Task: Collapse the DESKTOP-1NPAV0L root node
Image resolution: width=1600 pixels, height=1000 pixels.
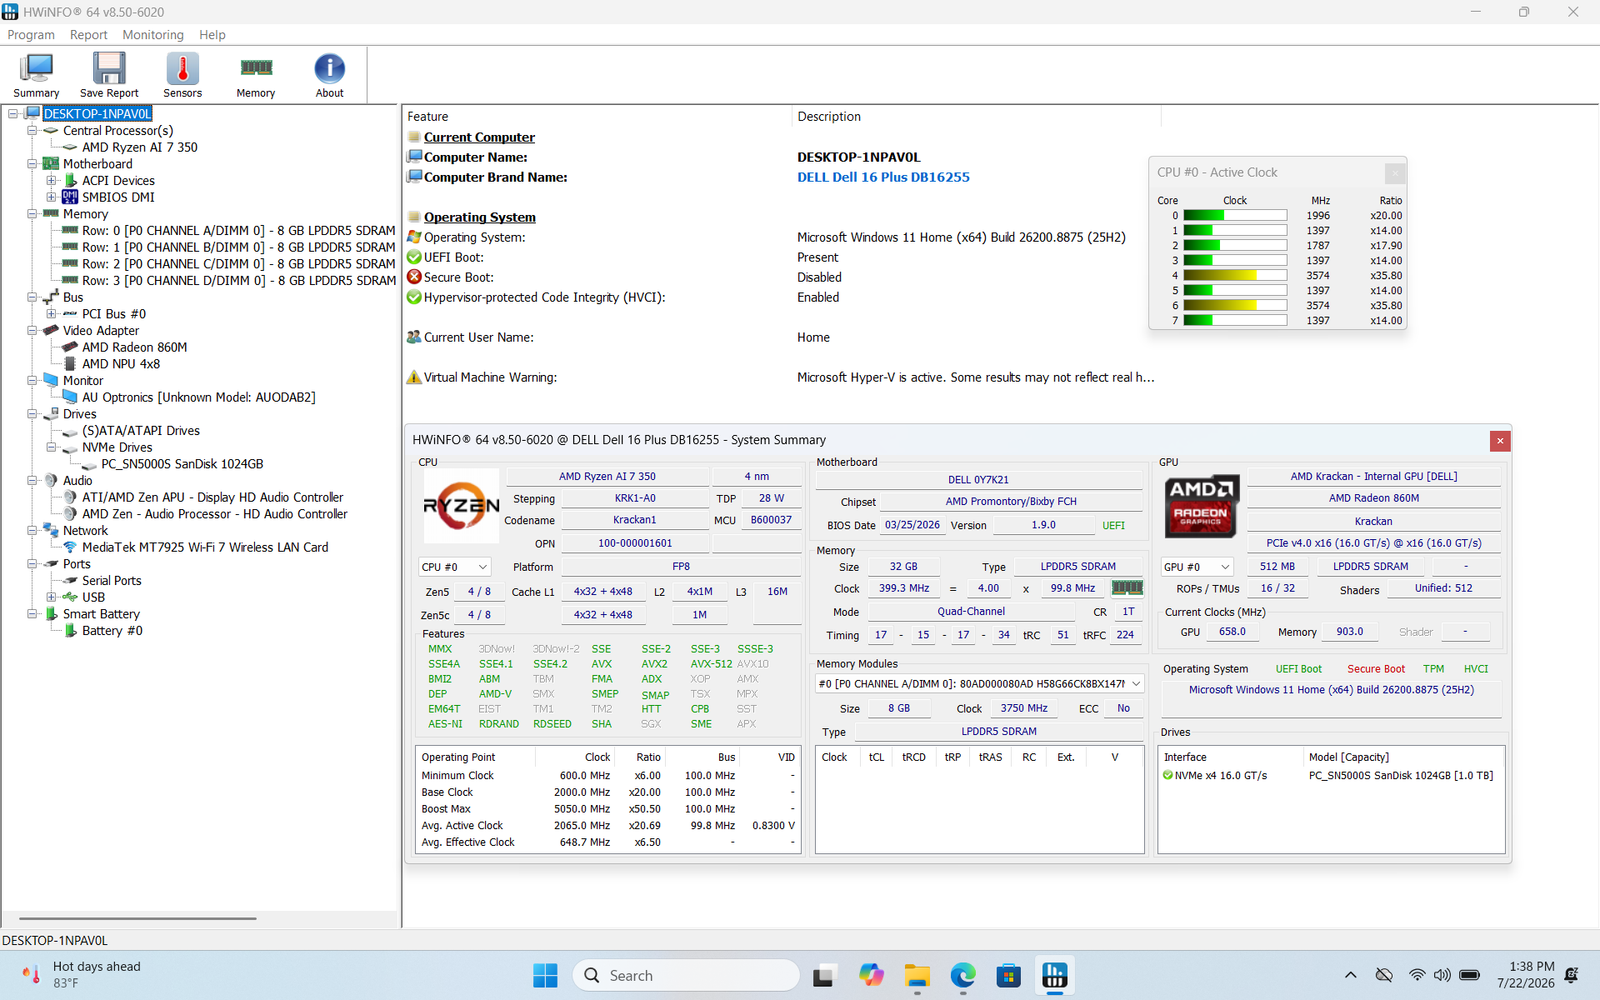Action: pos(13,114)
